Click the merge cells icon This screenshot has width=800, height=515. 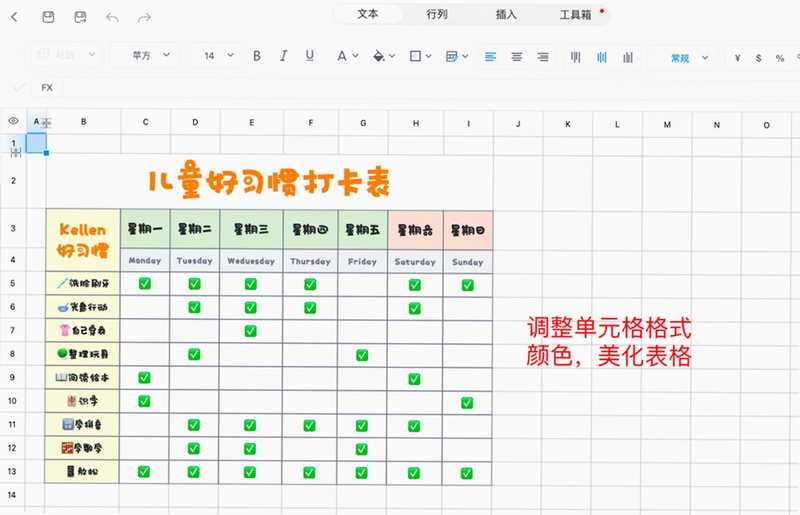tap(452, 56)
